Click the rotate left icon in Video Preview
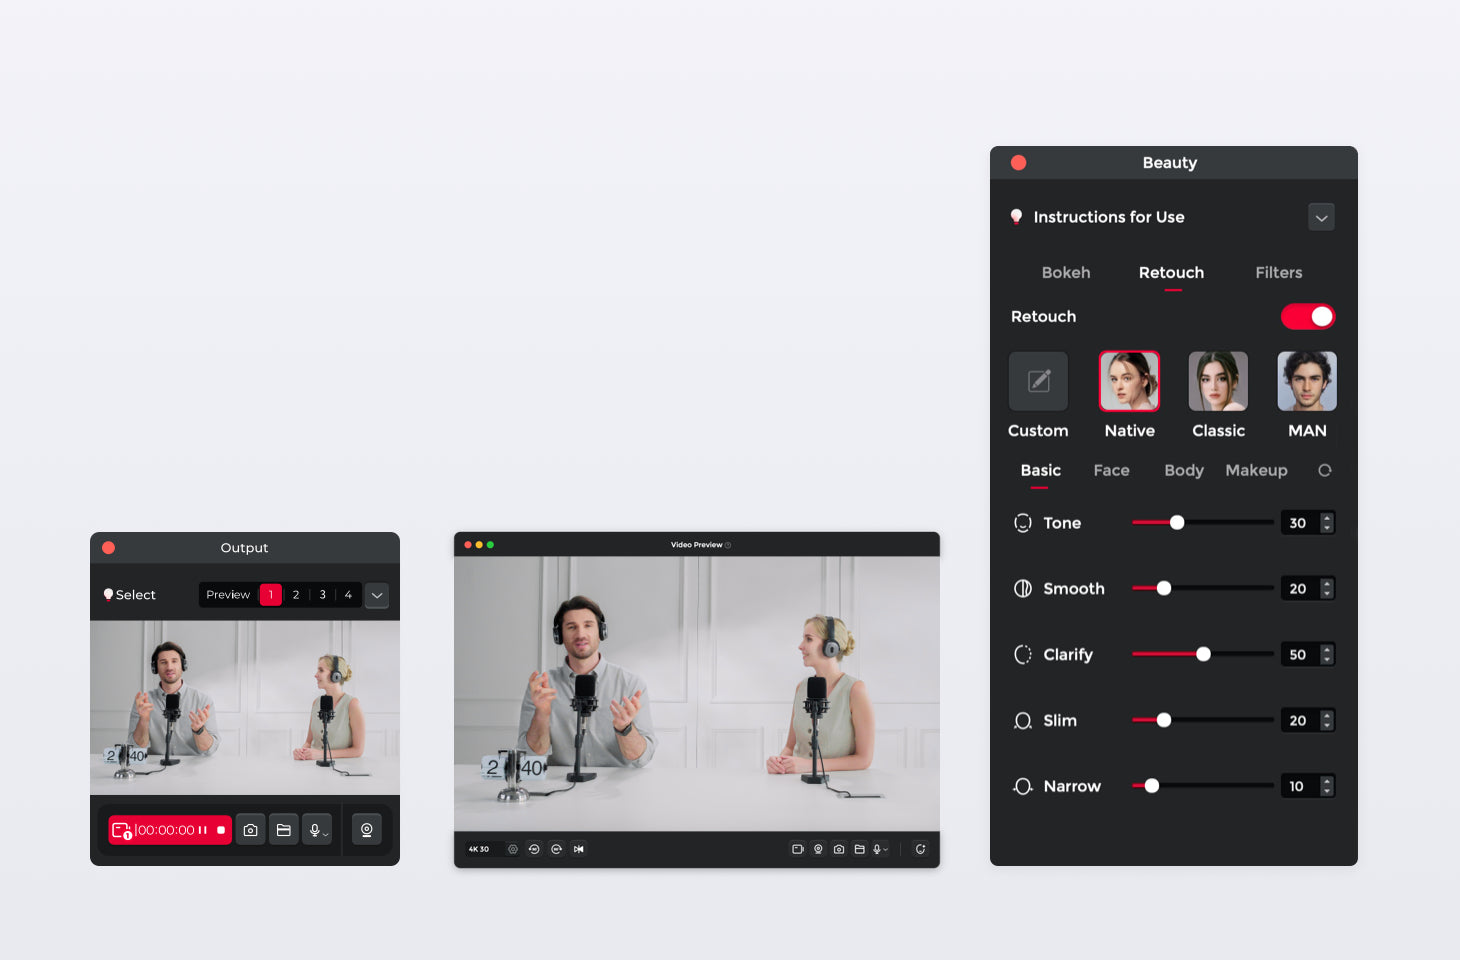The image size is (1460, 960). 534,849
